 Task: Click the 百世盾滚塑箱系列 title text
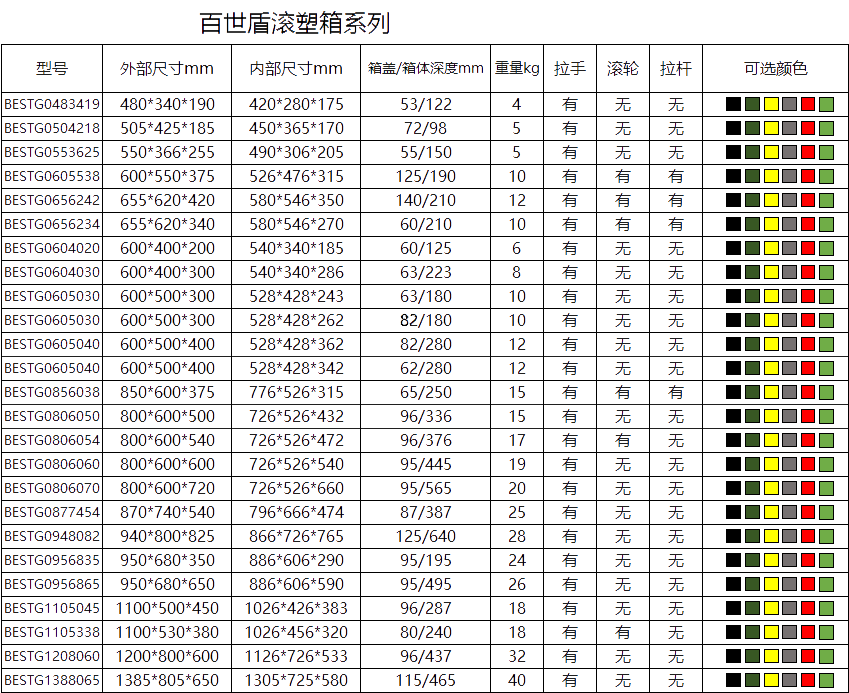[x=295, y=23]
